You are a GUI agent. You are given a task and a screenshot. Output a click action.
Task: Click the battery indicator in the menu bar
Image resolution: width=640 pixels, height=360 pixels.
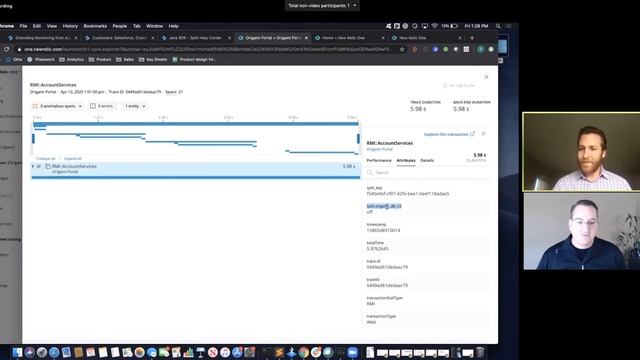(450, 26)
